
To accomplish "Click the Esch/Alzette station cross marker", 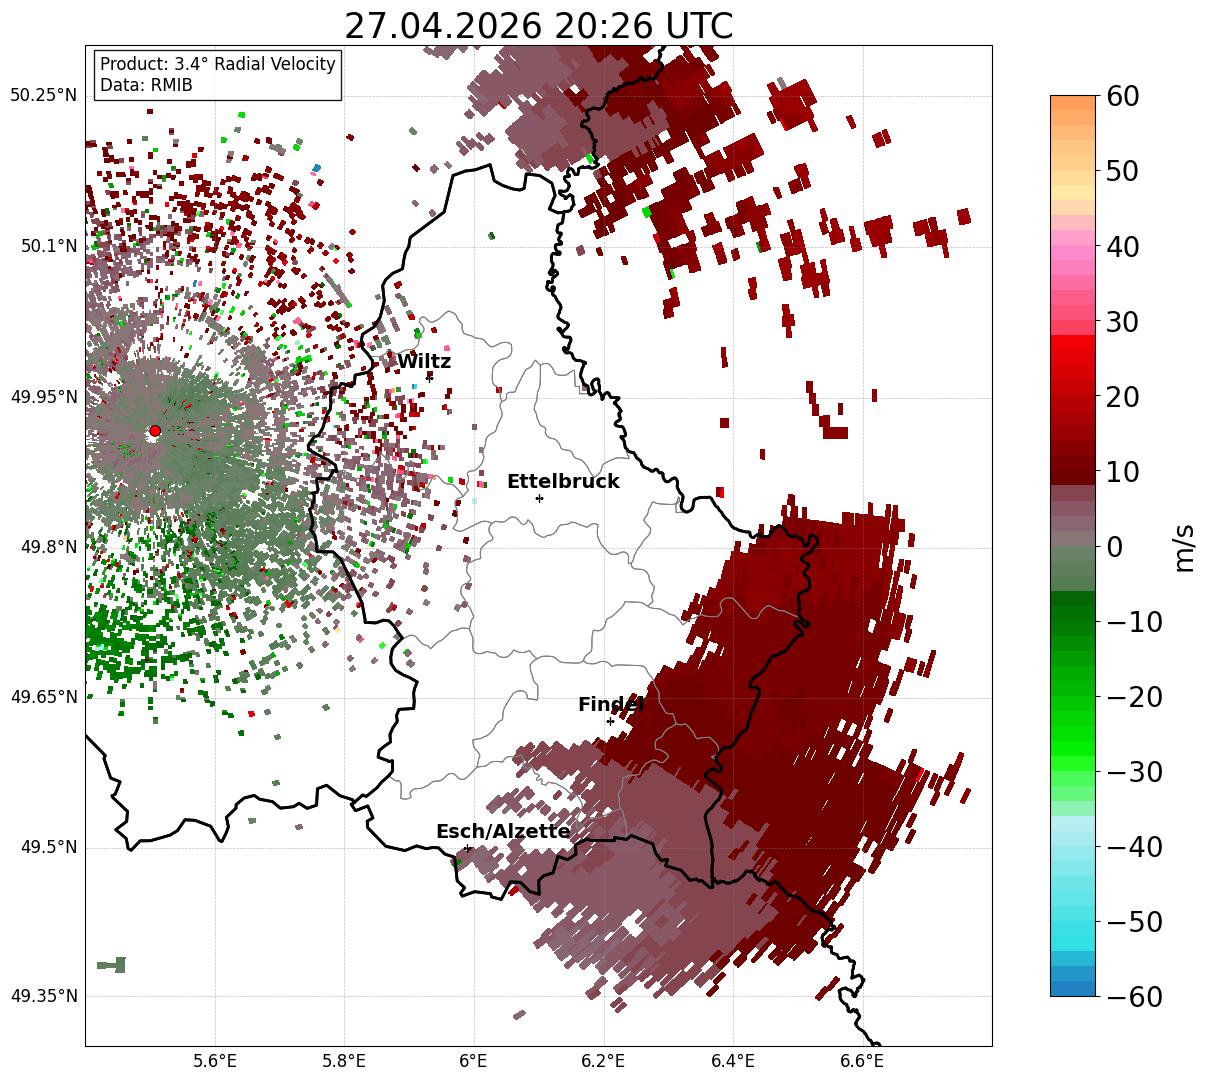I will [467, 848].
